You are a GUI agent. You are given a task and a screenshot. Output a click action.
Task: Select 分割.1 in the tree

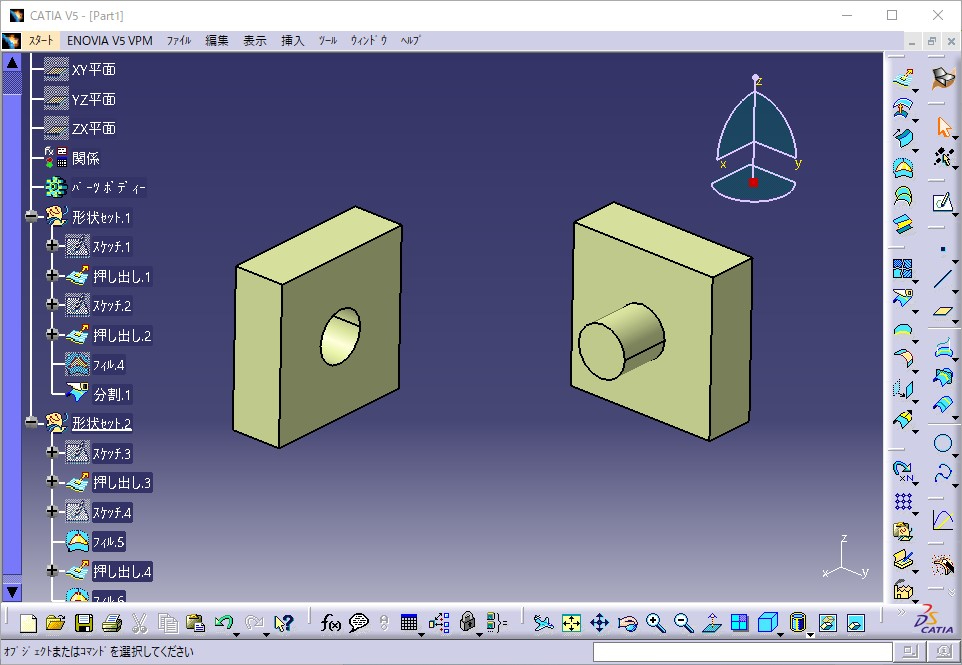pos(112,394)
